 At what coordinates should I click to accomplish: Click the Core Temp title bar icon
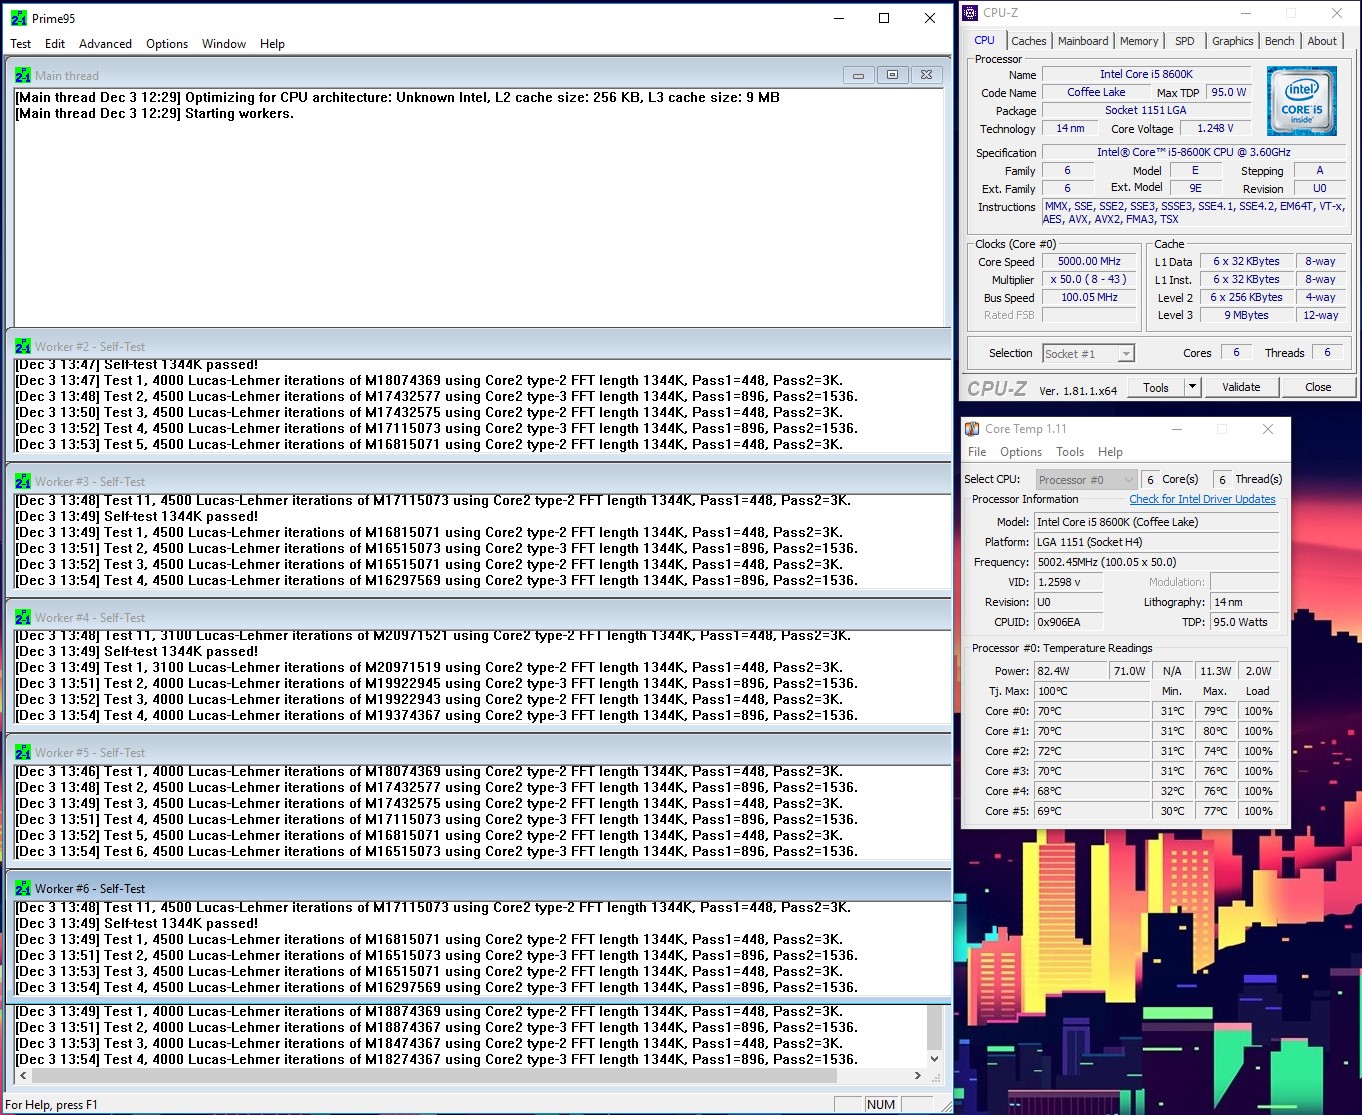pyautogui.click(x=972, y=429)
